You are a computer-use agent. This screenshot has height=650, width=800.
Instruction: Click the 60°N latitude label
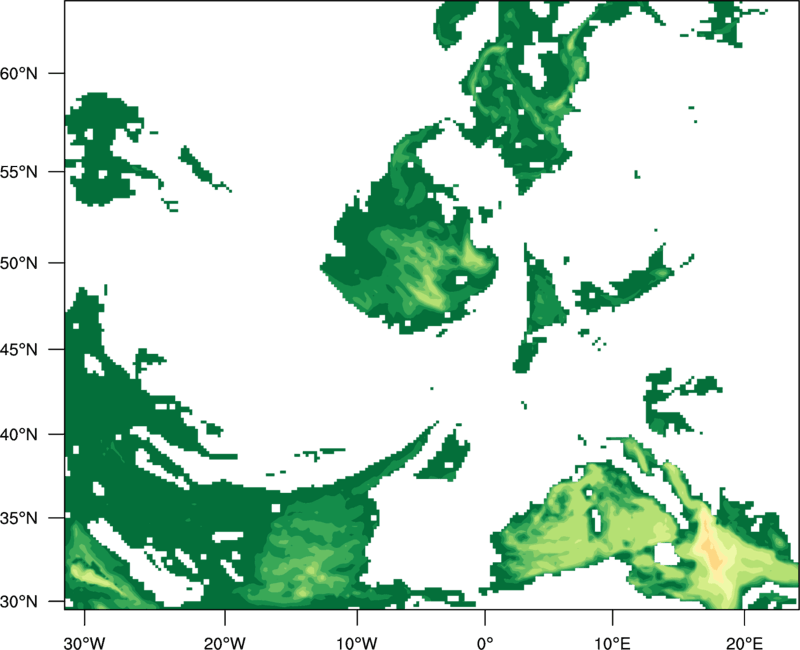tap(19, 73)
